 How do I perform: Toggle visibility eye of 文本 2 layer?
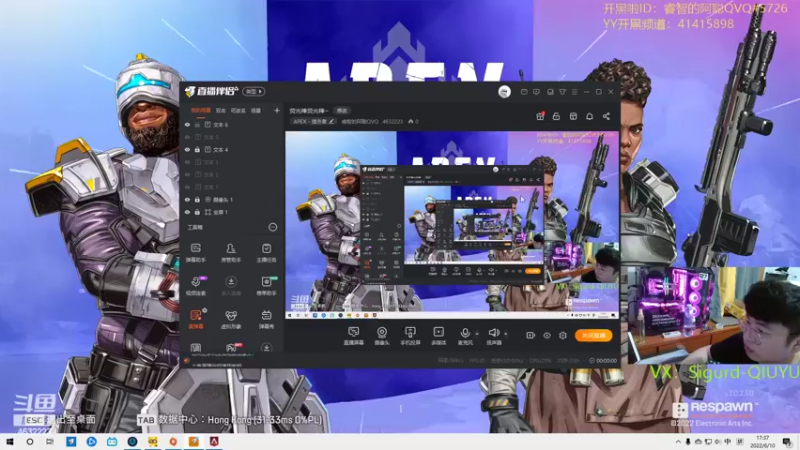pos(187,174)
